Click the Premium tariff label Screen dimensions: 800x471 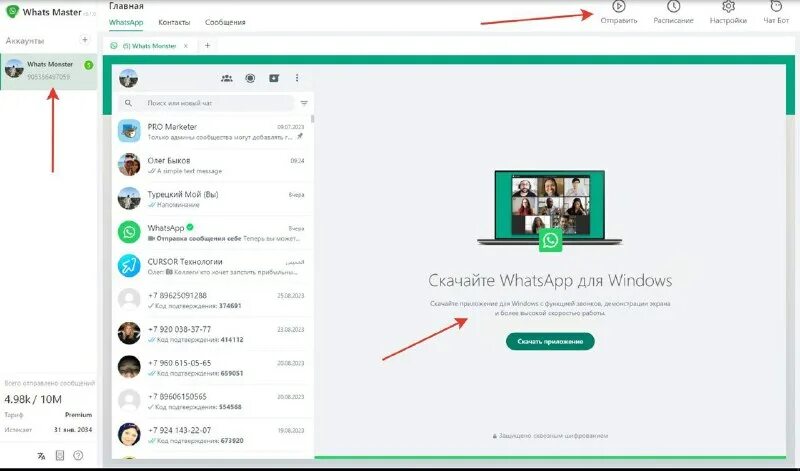[x=79, y=415]
